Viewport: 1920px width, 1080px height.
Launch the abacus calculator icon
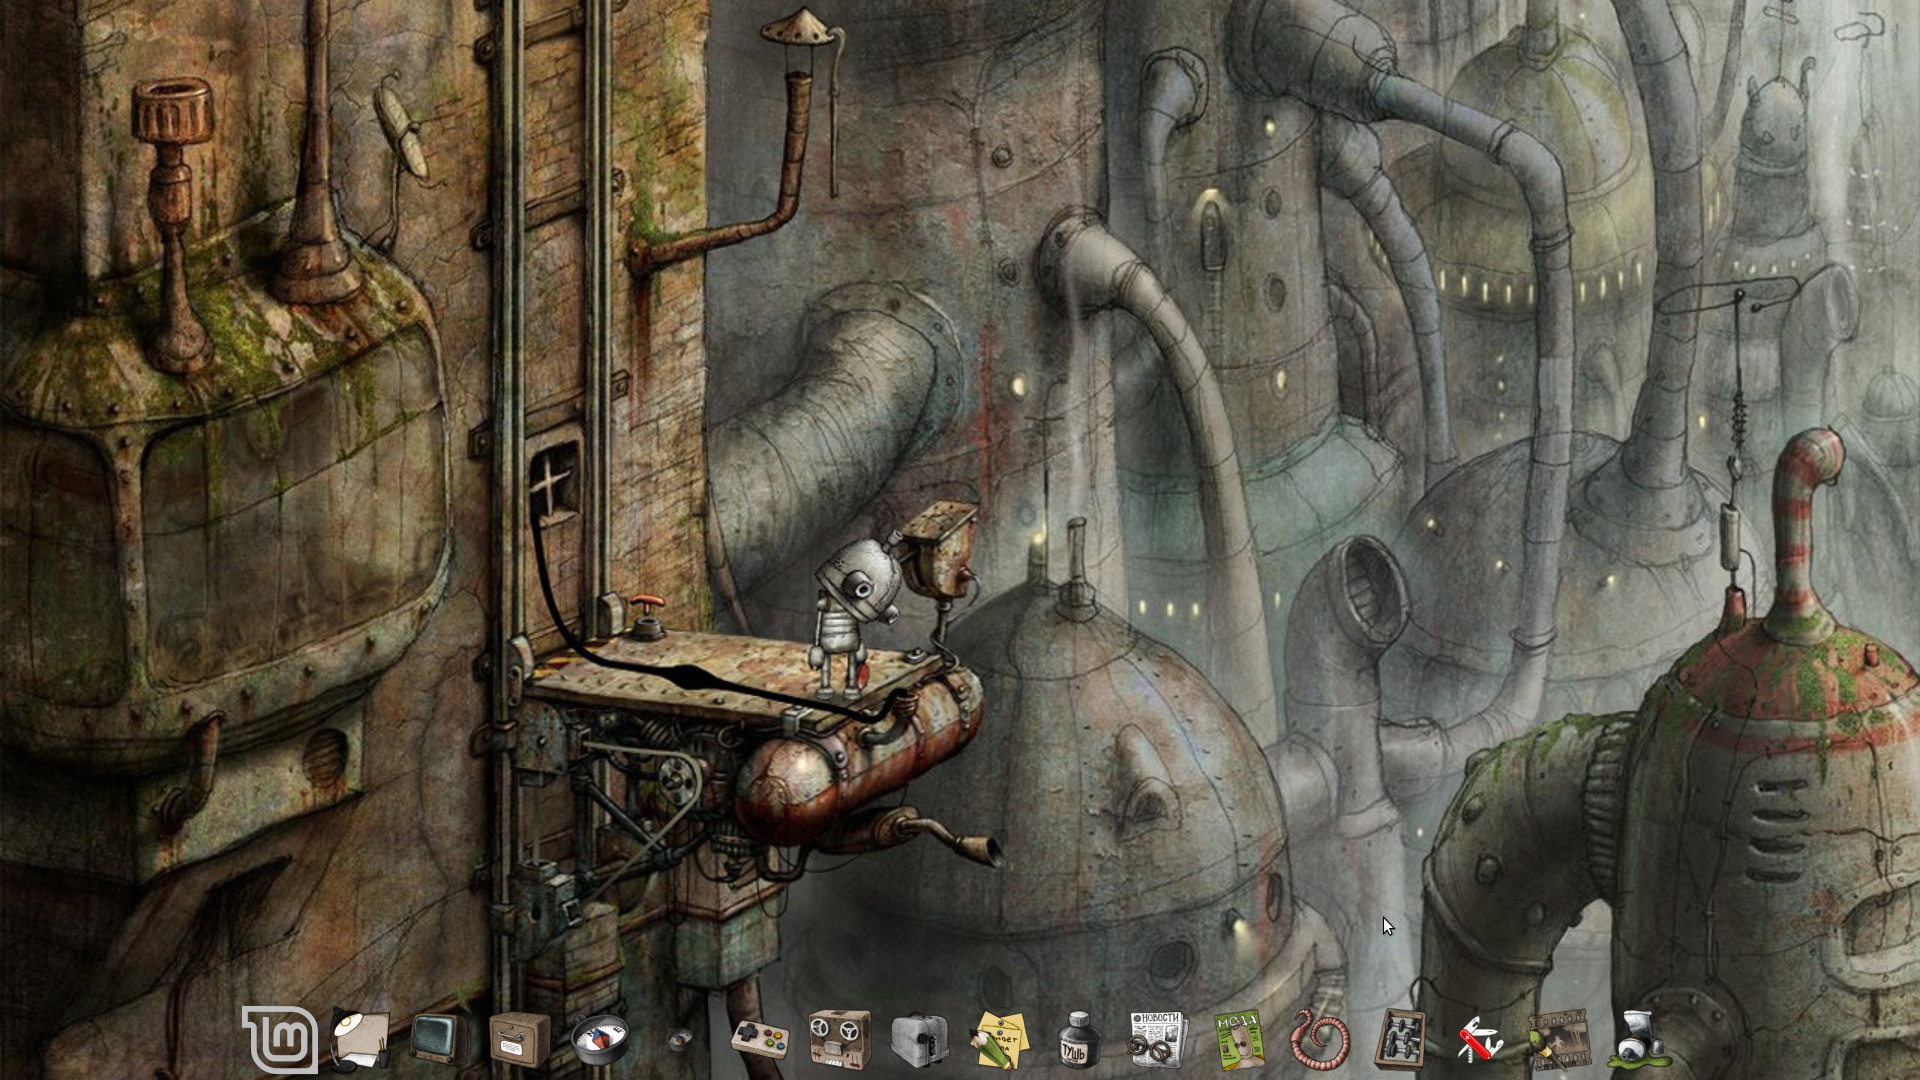tap(1399, 1040)
